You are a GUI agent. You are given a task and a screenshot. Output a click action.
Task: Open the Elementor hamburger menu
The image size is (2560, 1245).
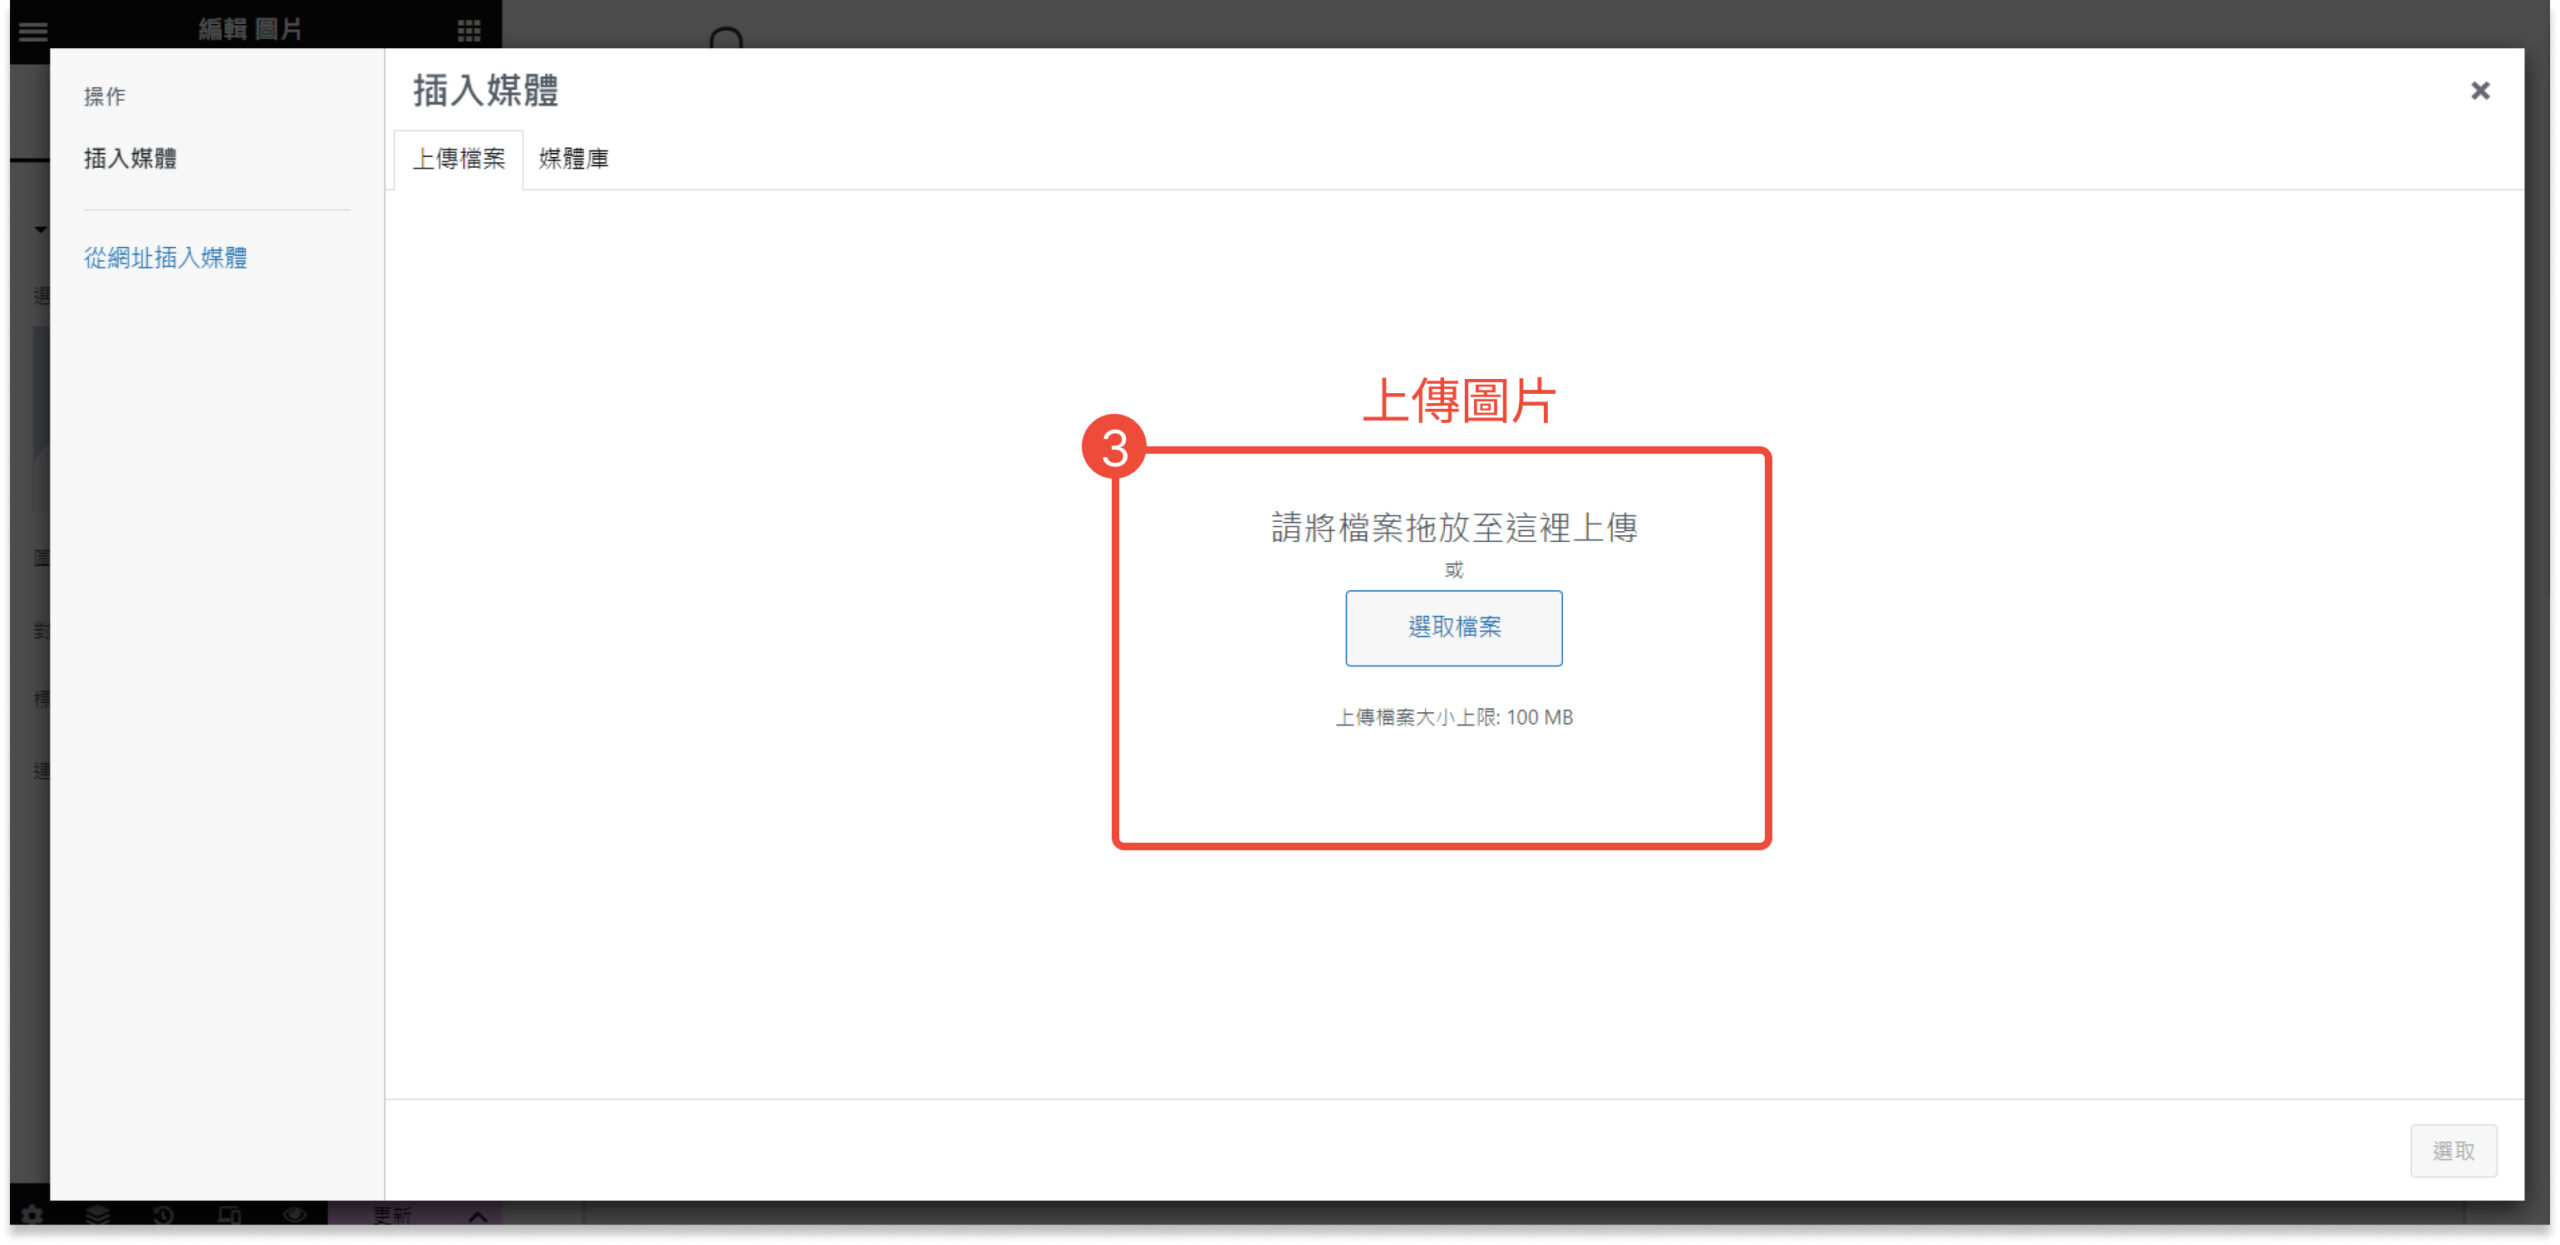33,30
